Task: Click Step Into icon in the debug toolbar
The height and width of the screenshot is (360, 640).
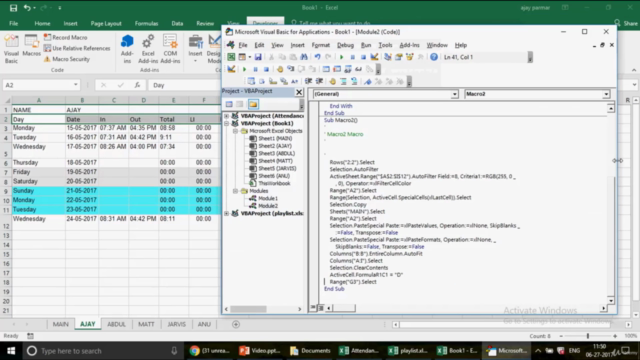Action: click(291, 69)
